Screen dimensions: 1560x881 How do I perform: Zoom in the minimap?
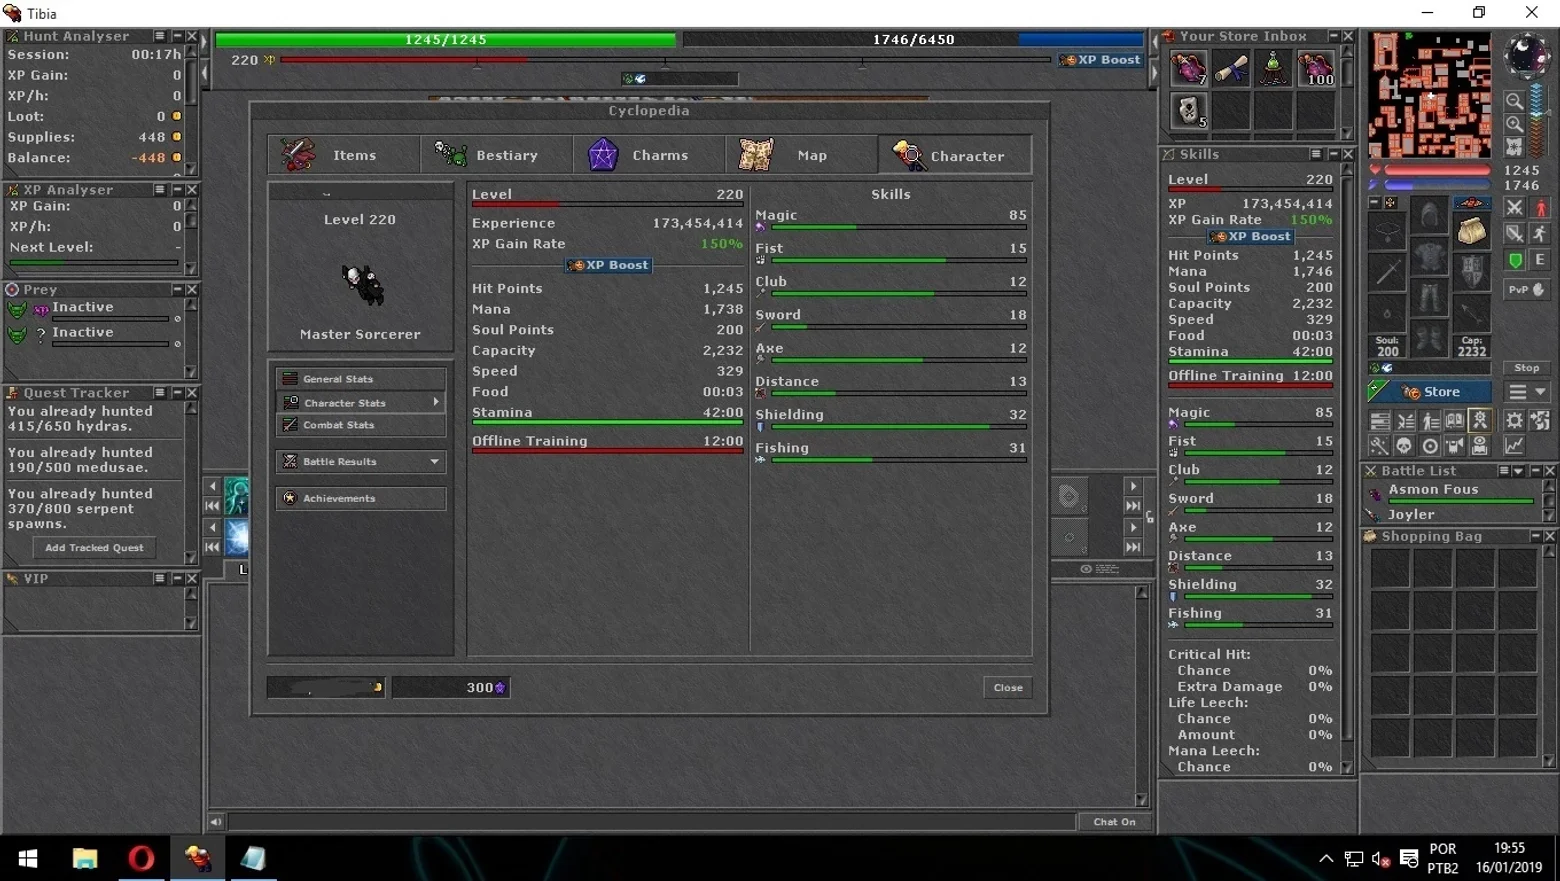(1514, 125)
